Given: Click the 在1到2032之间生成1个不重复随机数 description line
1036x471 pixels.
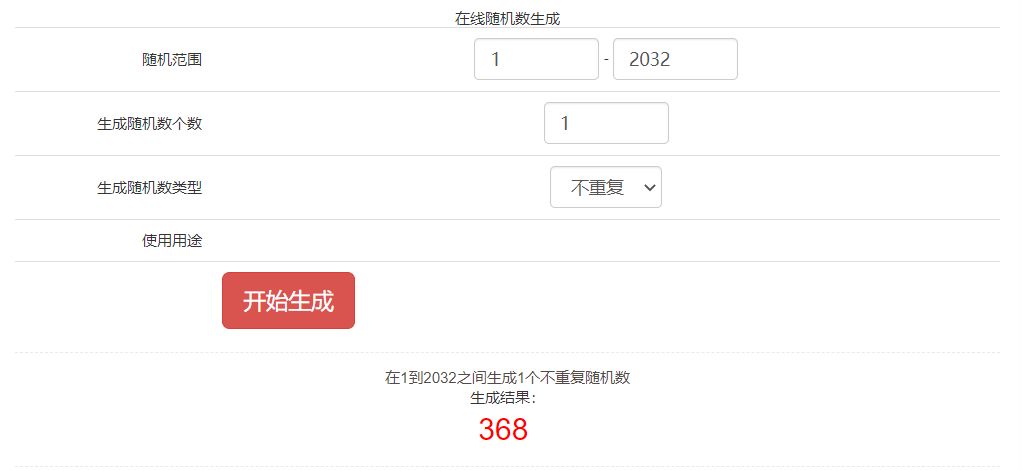Looking at the screenshot, I should (x=507, y=378).
